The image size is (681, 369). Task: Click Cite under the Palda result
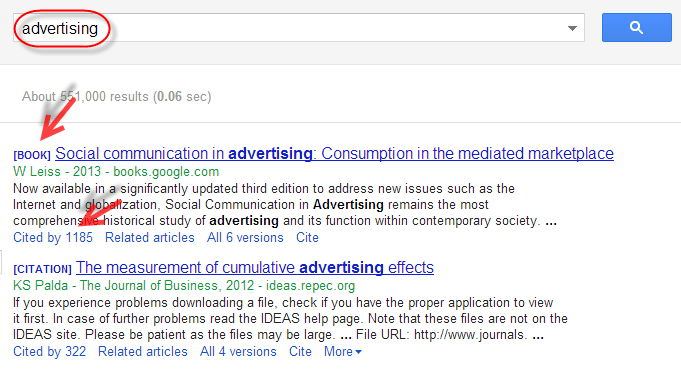point(301,351)
